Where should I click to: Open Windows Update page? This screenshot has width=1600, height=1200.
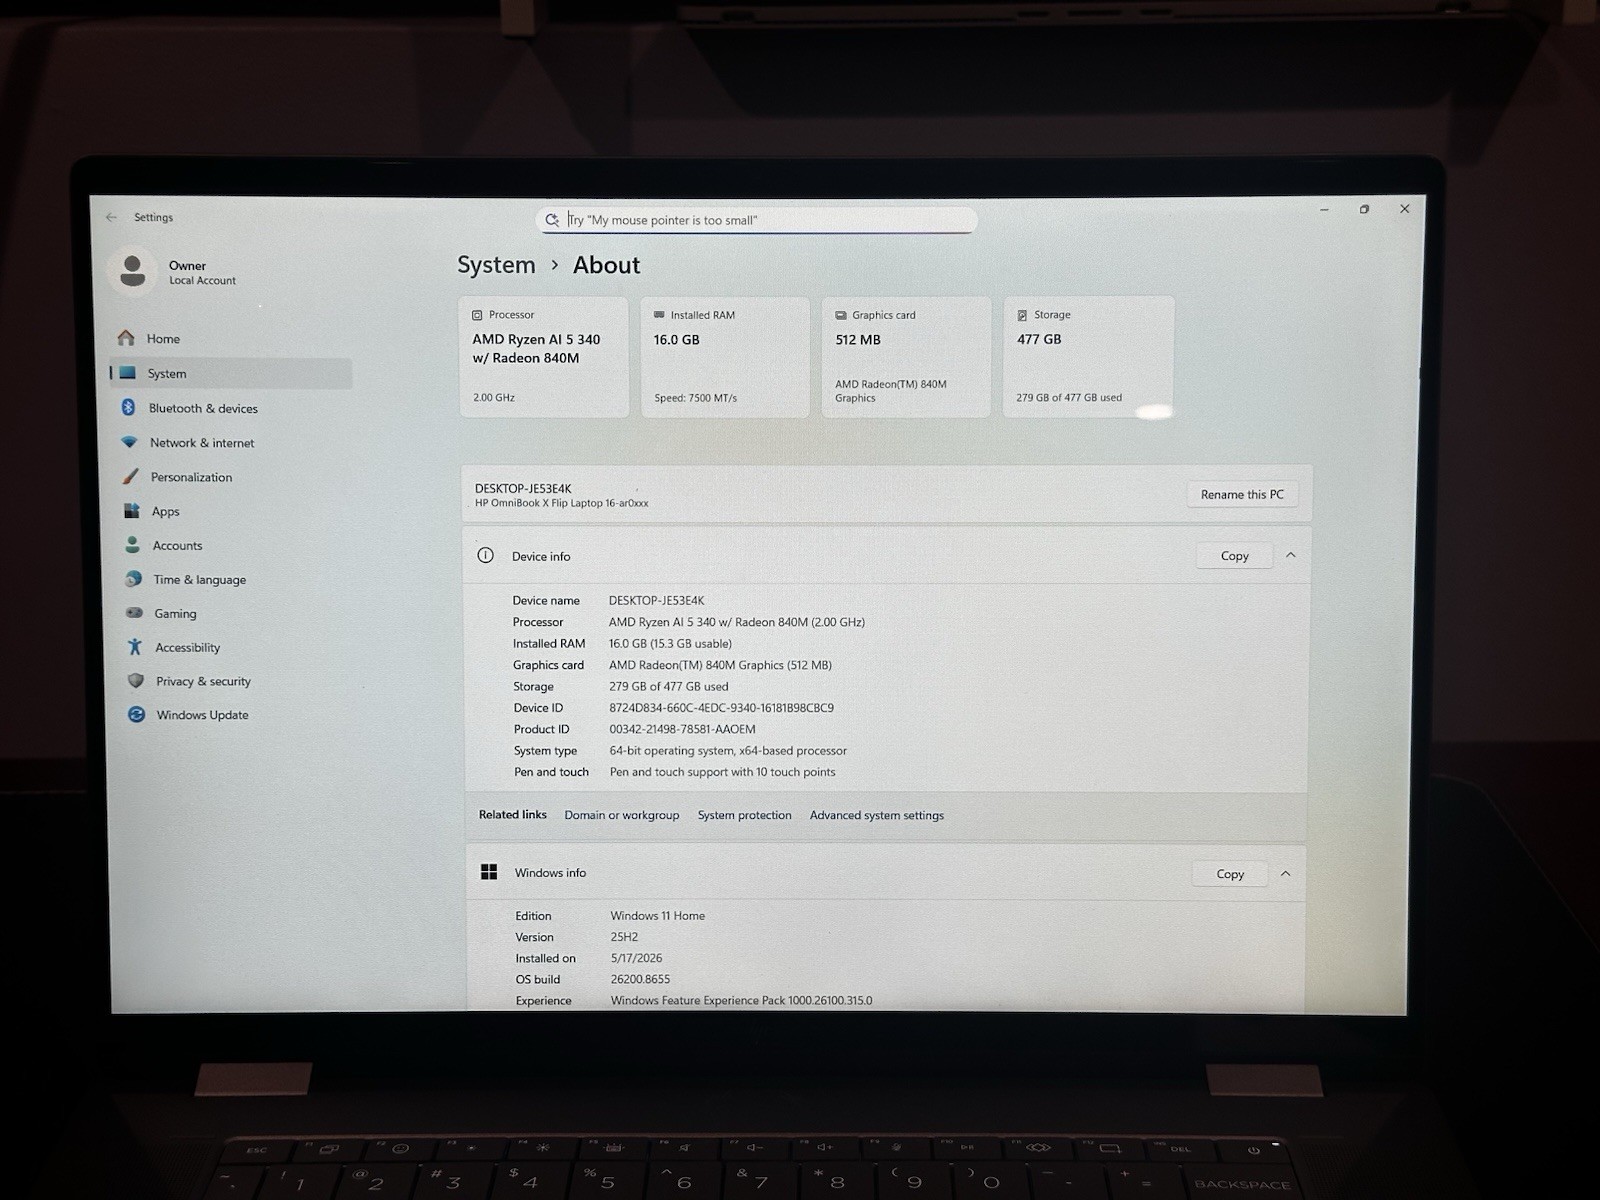pyautogui.click(x=237, y=715)
